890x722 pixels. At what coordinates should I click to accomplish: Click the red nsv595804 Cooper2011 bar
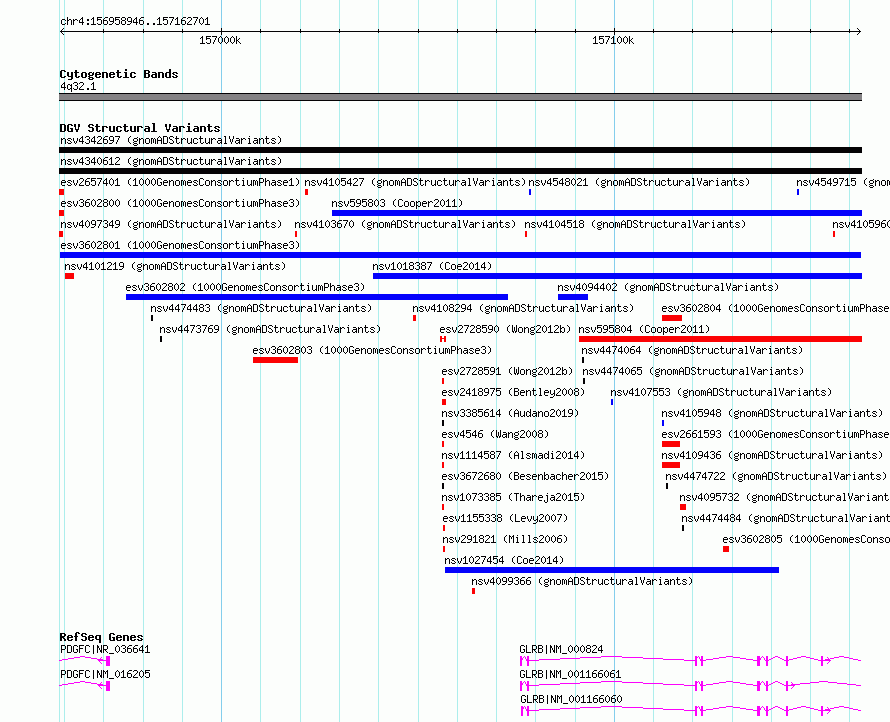(720, 339)
